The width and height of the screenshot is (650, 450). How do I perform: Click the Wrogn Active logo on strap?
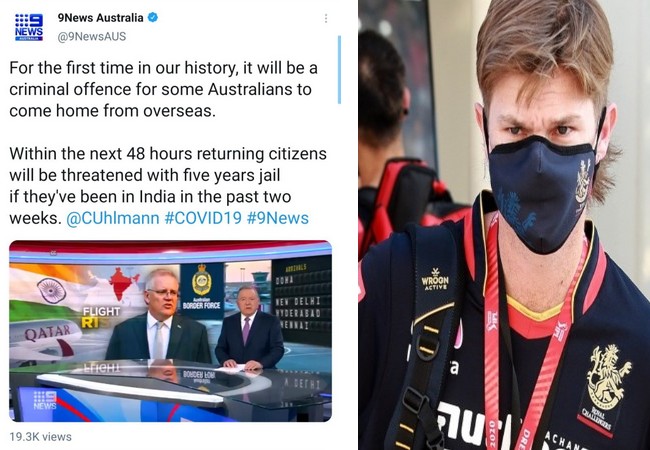pos(435,280)
